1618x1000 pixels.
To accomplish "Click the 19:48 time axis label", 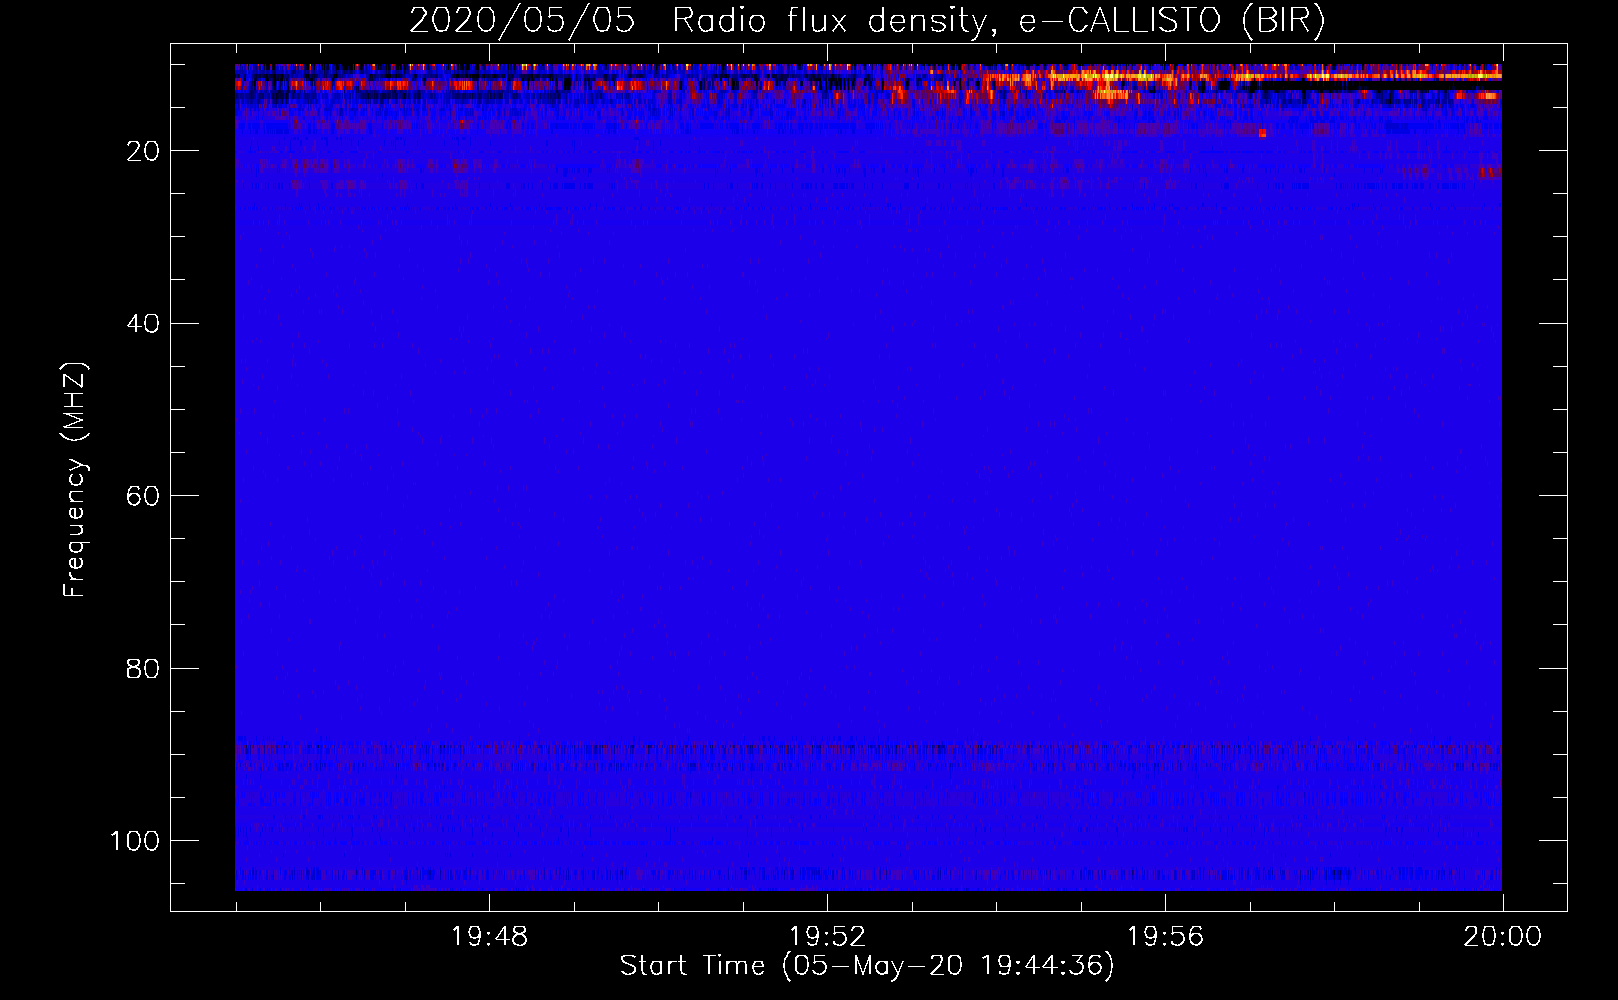I will pyautogui.click(x=489, y=937).
